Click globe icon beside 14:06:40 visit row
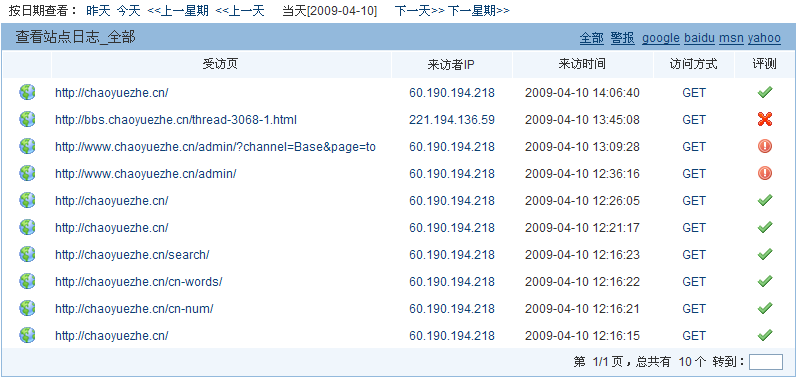Image resolution: width=798 pixels, height=379 pixels. [27, 93]
